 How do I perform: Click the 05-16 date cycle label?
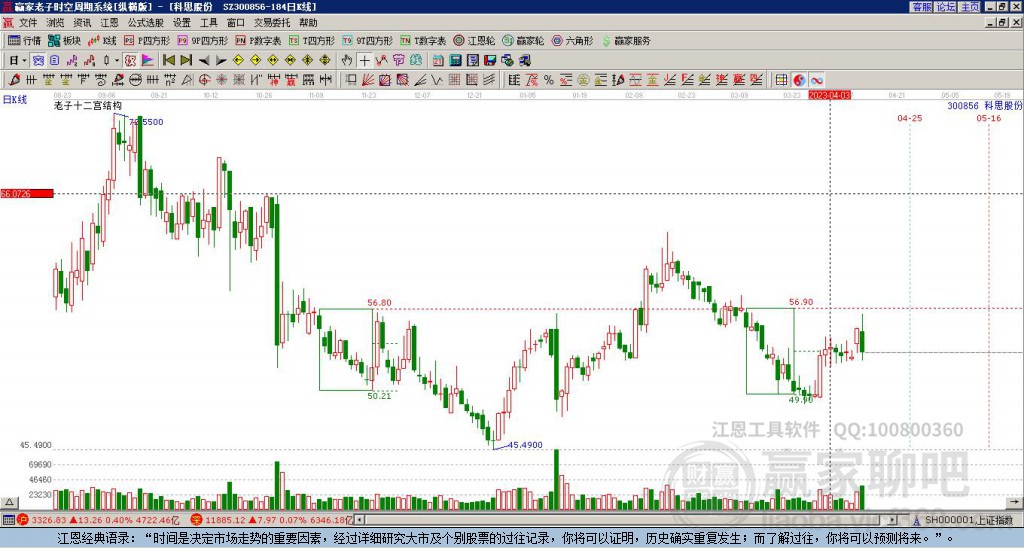[989, 118]
